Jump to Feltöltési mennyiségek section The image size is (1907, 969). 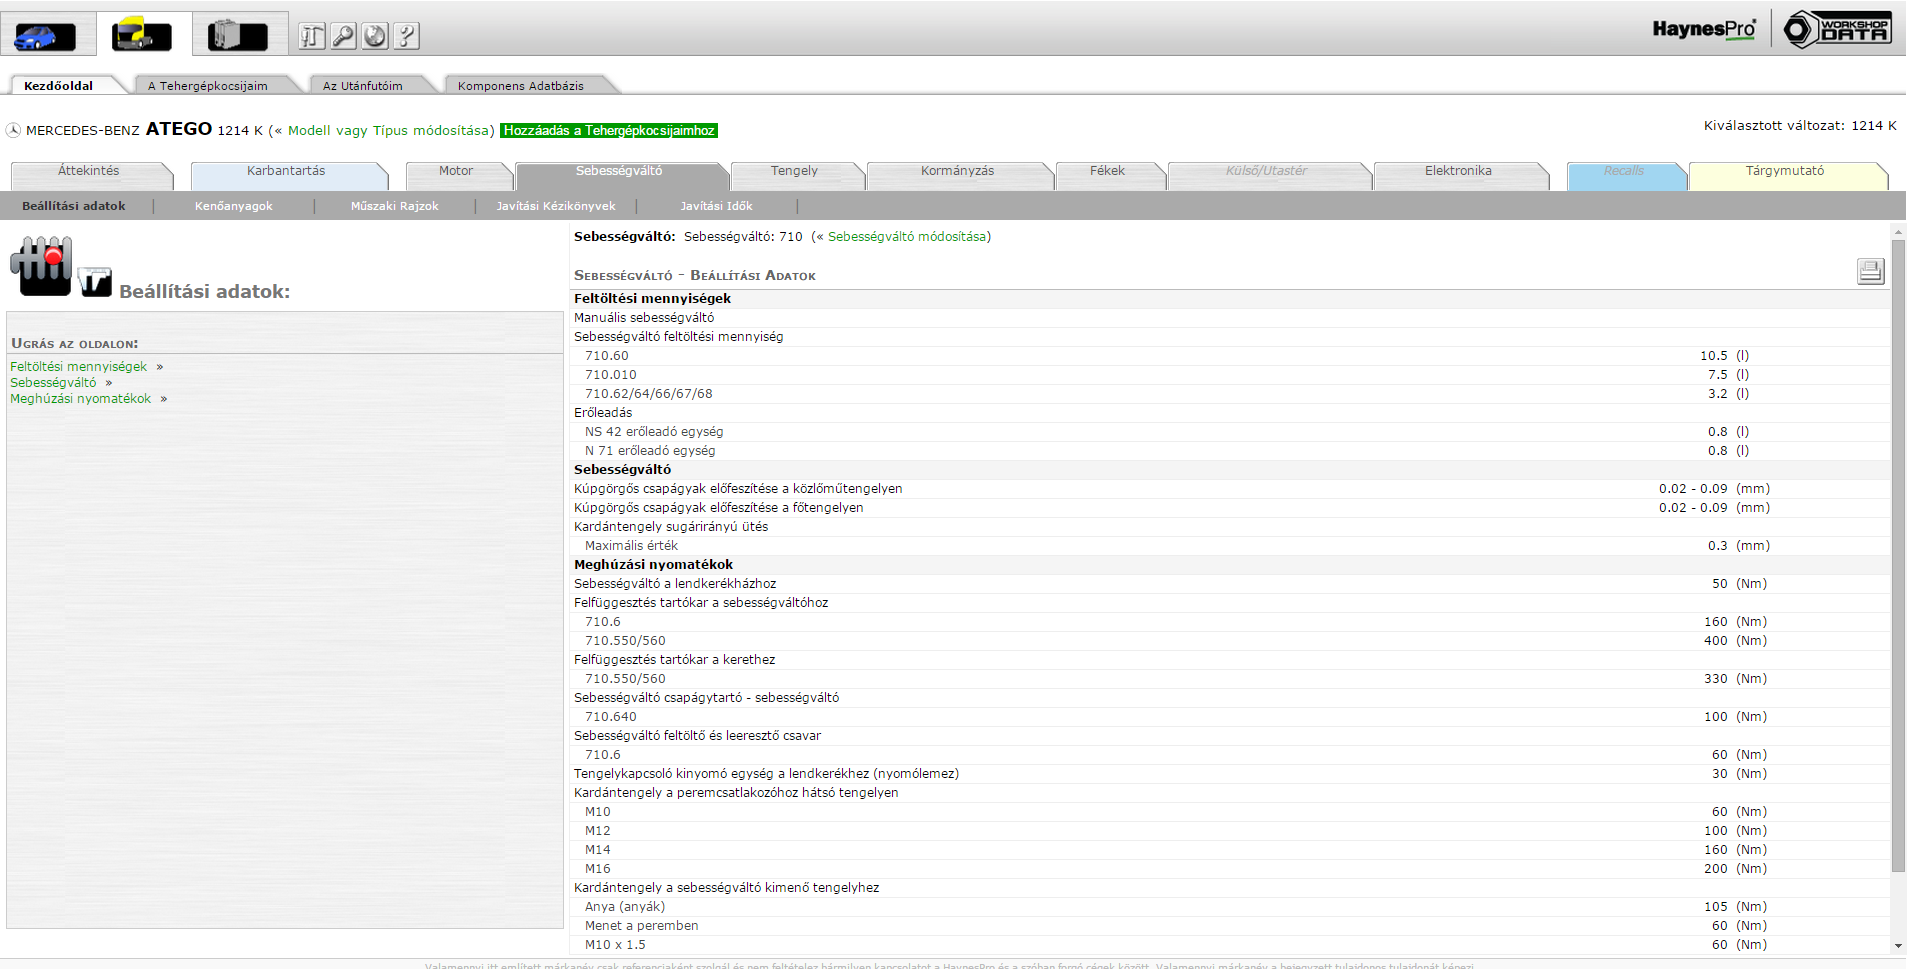click(78, 367)
